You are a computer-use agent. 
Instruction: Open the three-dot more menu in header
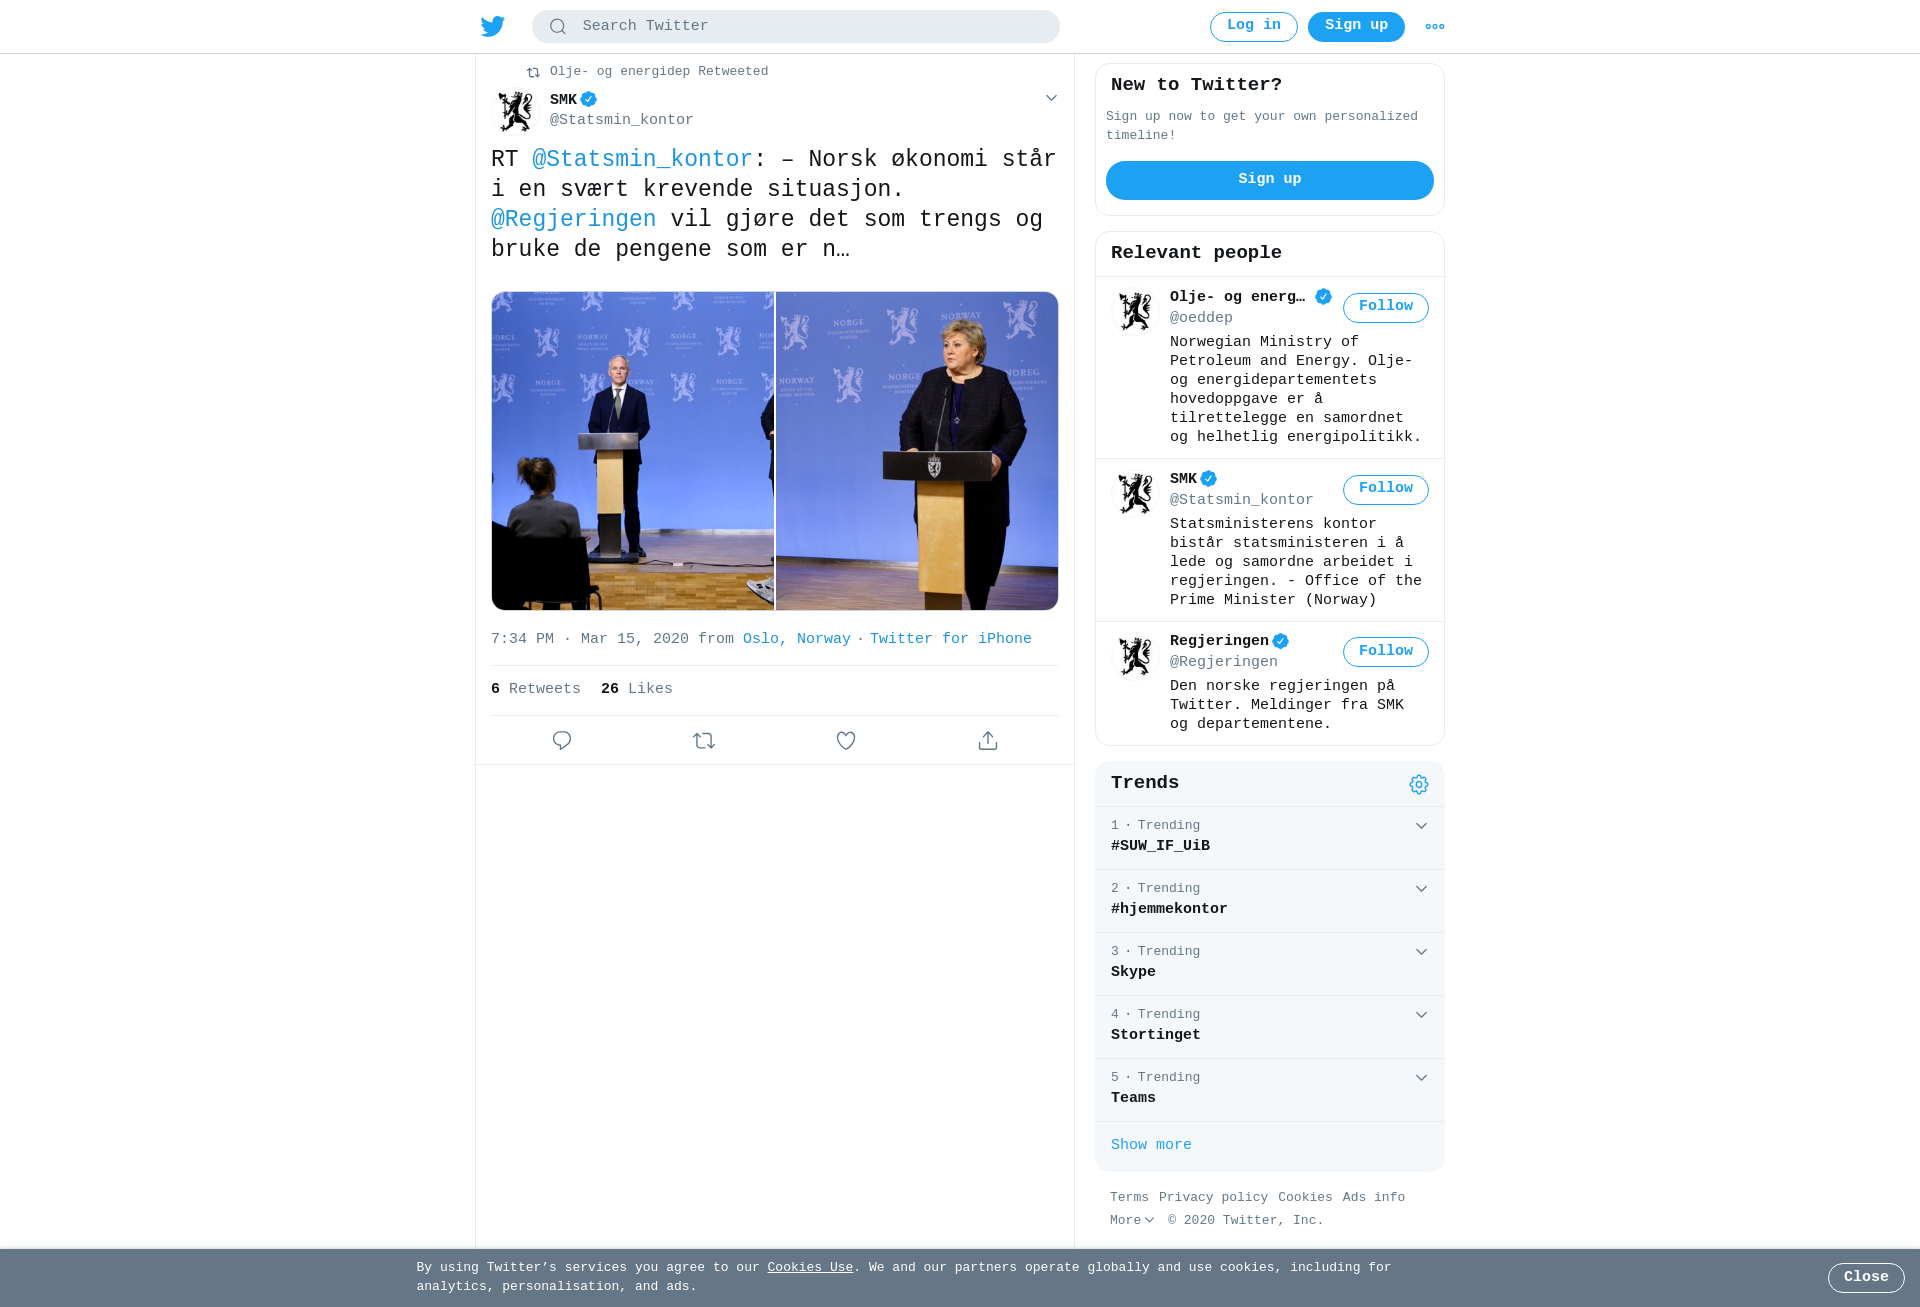coord(1435,26)
